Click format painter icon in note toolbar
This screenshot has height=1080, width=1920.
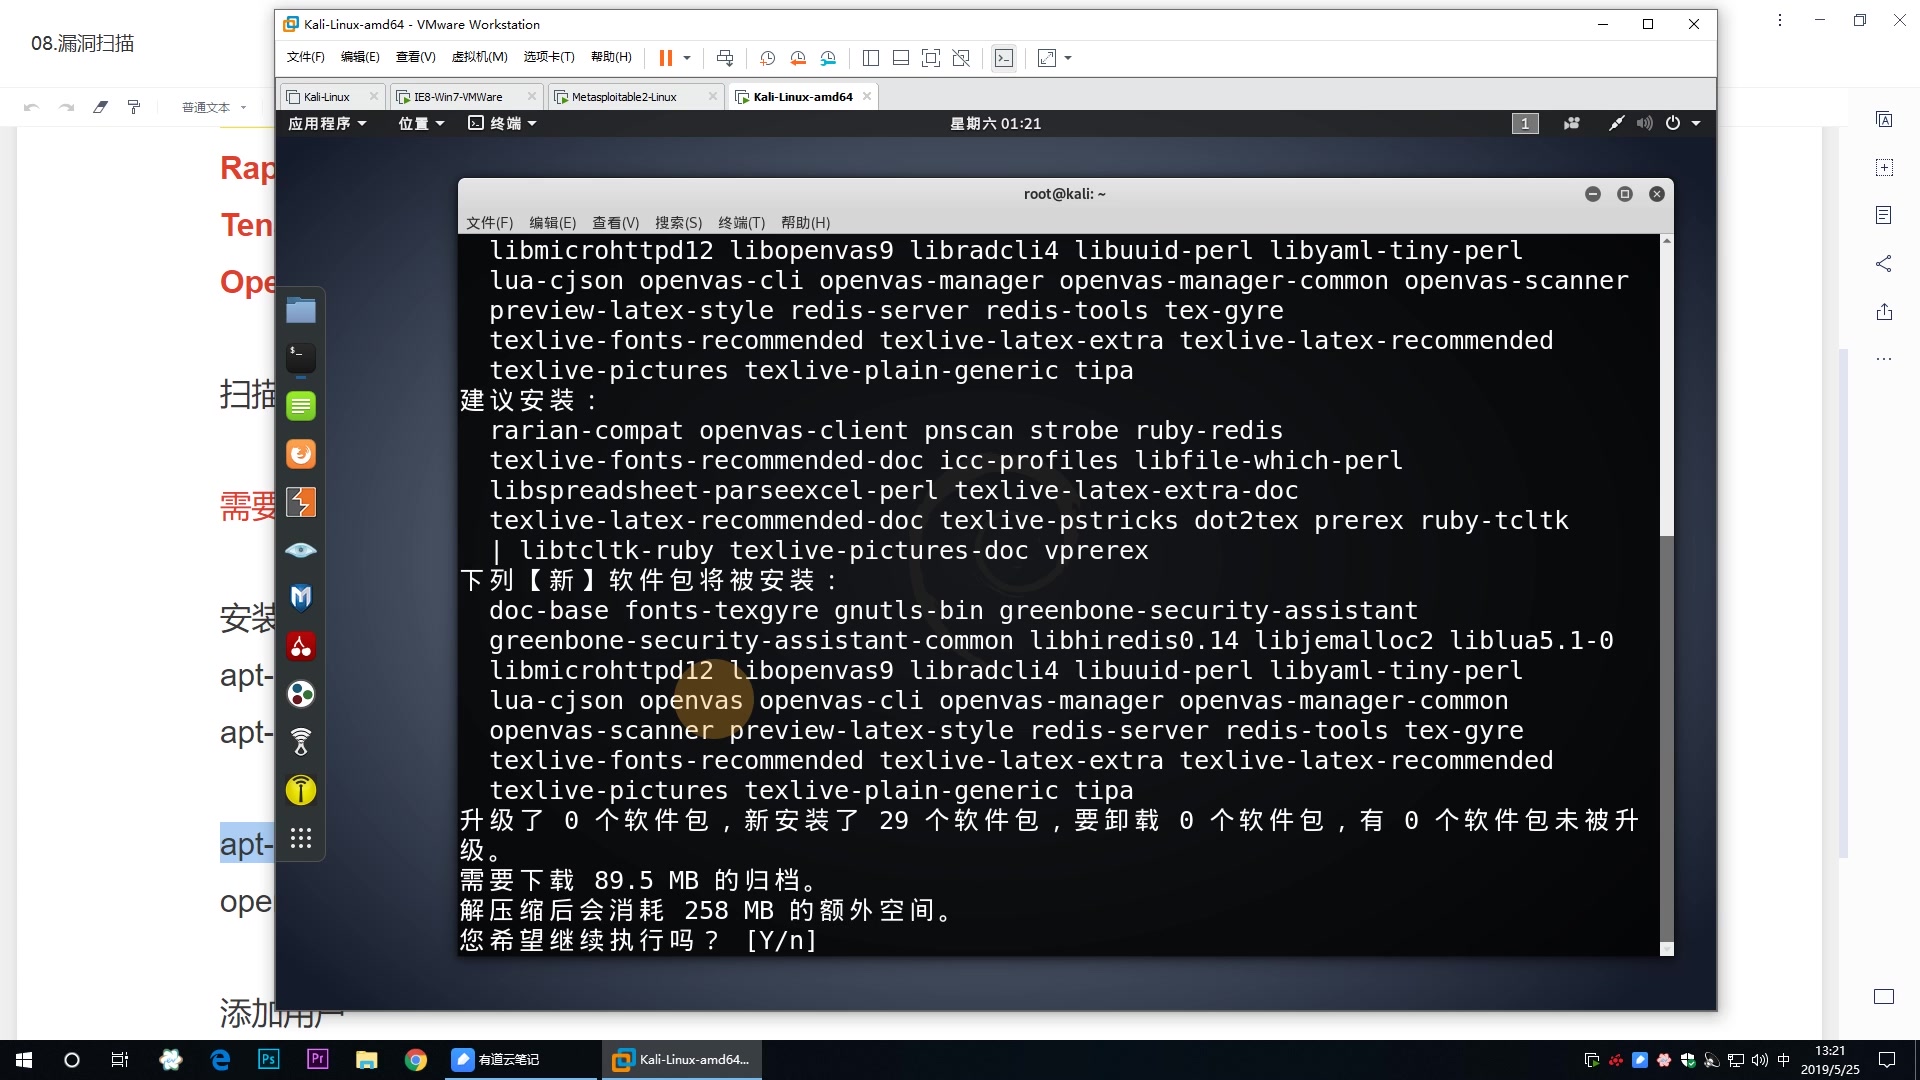(134, 107)
